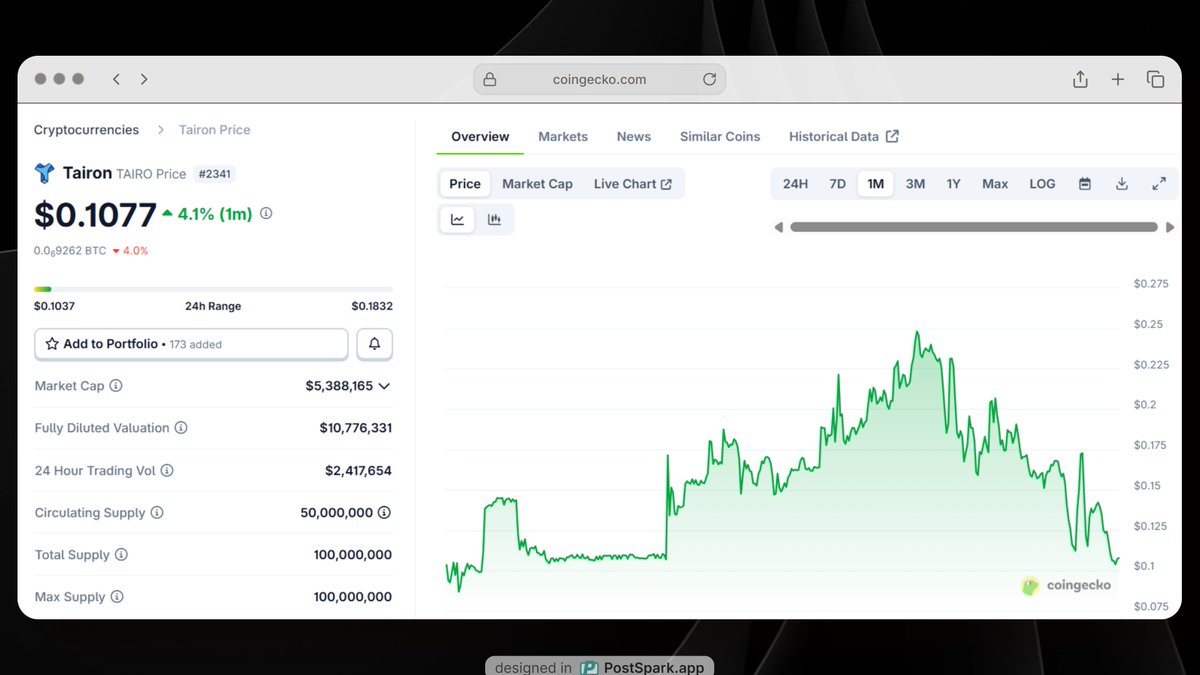Open the Similar Coins tab

[720, 136]
